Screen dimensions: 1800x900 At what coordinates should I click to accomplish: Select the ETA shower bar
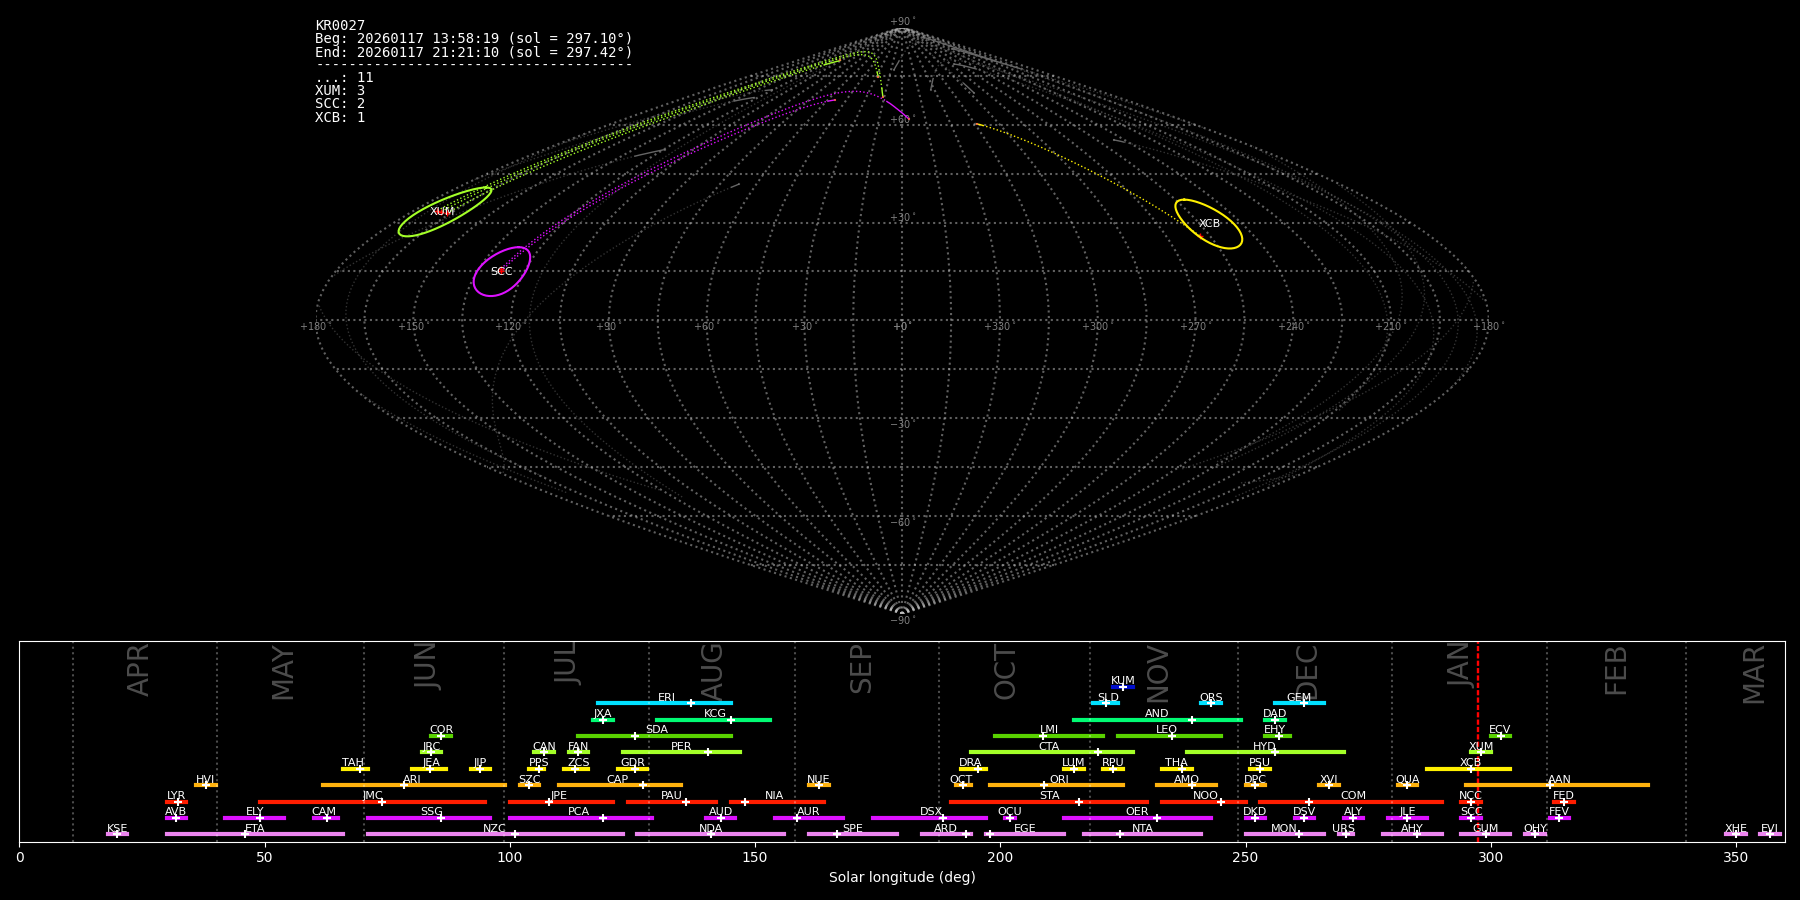pyautogui.click(x=254, y=834)
